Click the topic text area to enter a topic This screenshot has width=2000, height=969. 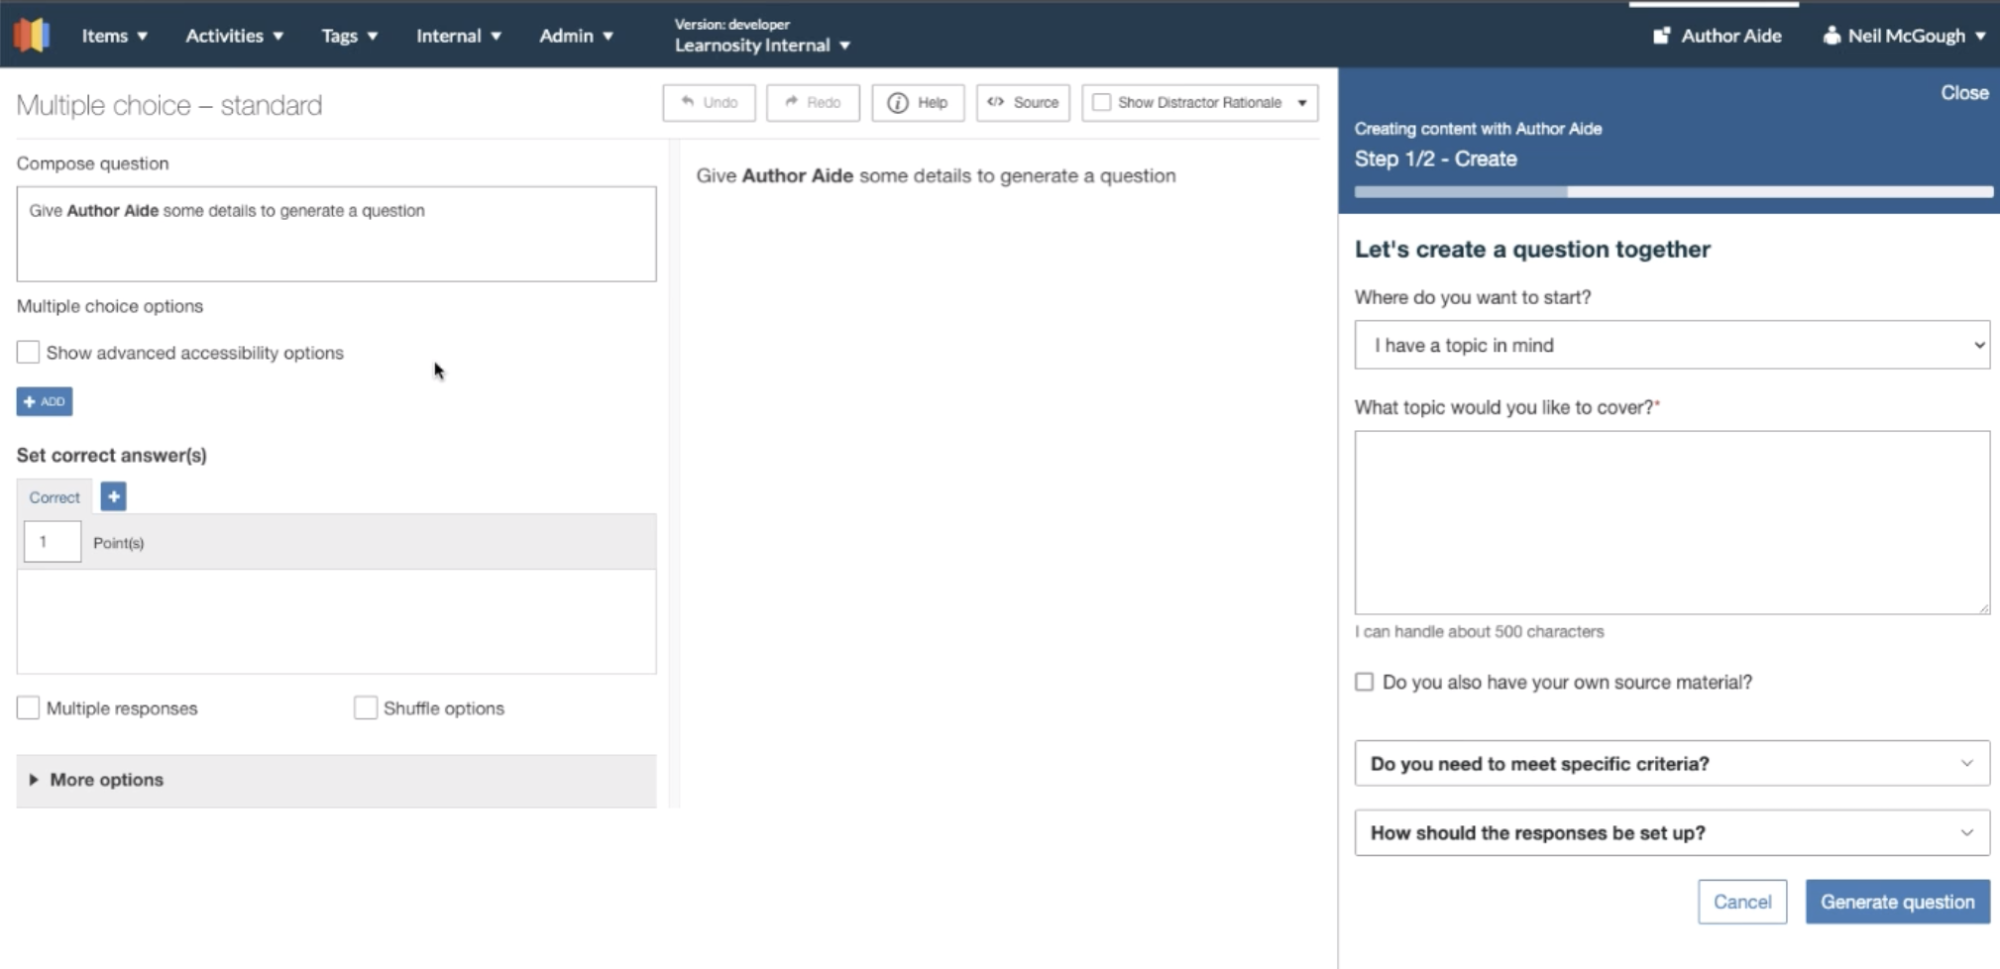[x=1671, y=520]
